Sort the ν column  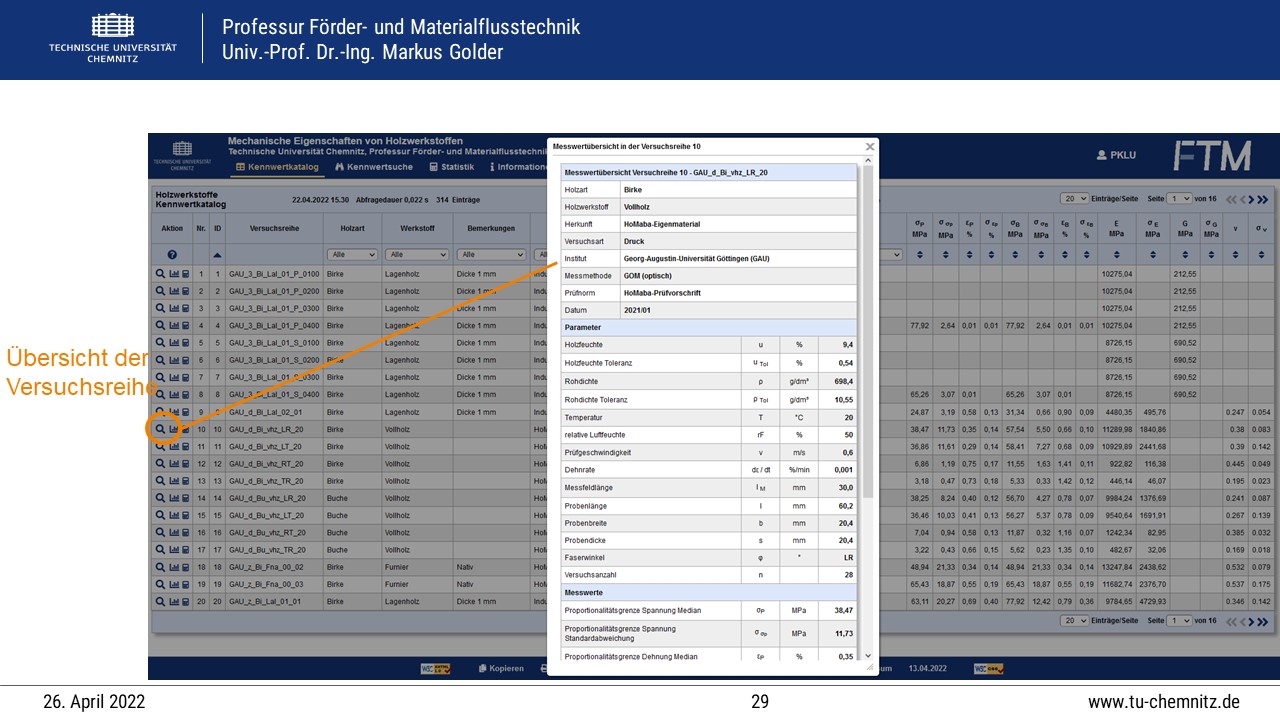(1236, 255)
